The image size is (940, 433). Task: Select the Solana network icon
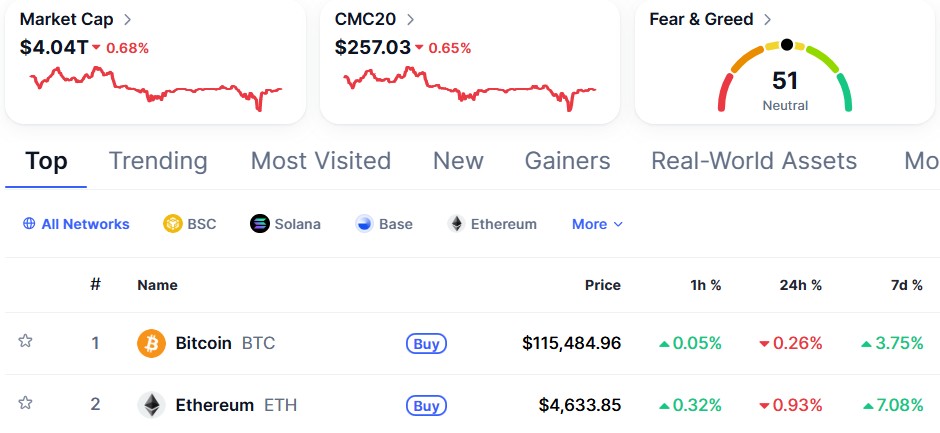[260, 224]
